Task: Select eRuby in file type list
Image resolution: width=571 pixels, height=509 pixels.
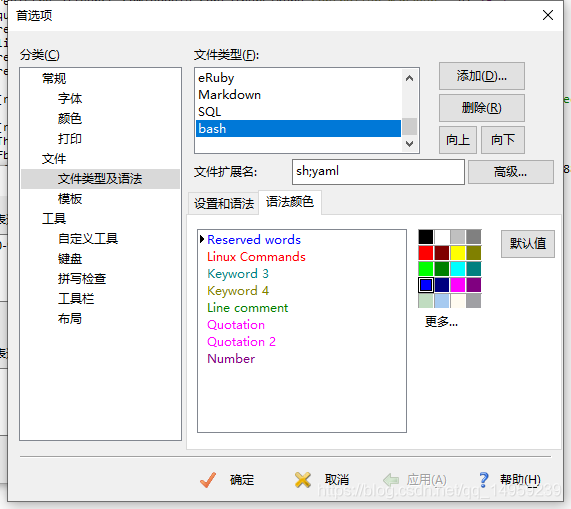Action: [298, 78]
